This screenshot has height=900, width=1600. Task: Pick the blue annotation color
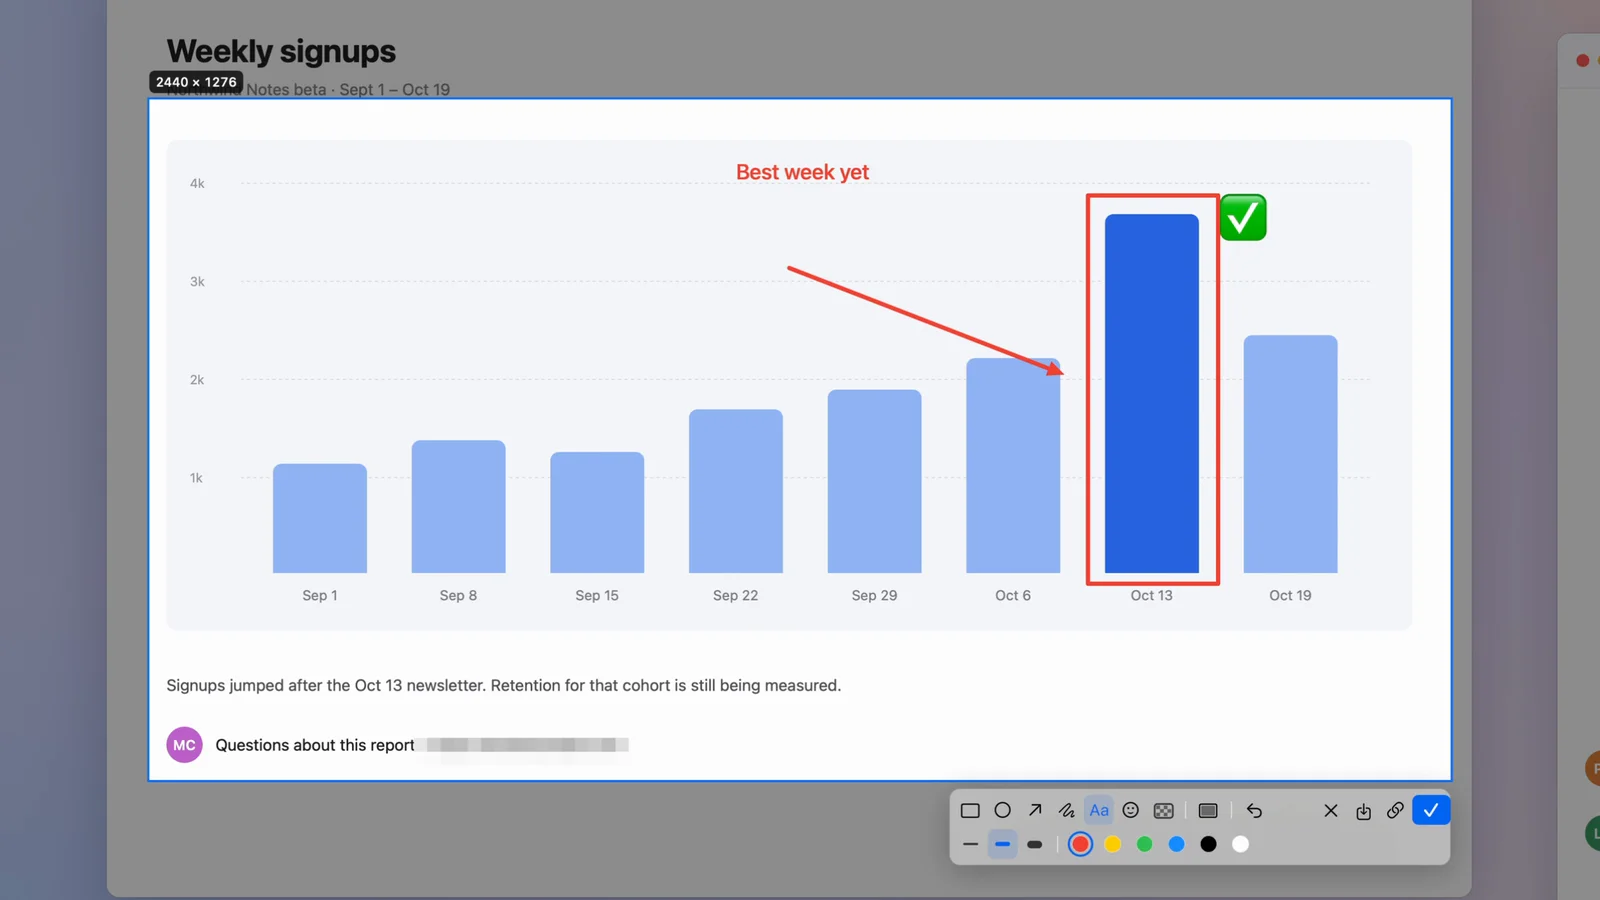(1177, 845)
